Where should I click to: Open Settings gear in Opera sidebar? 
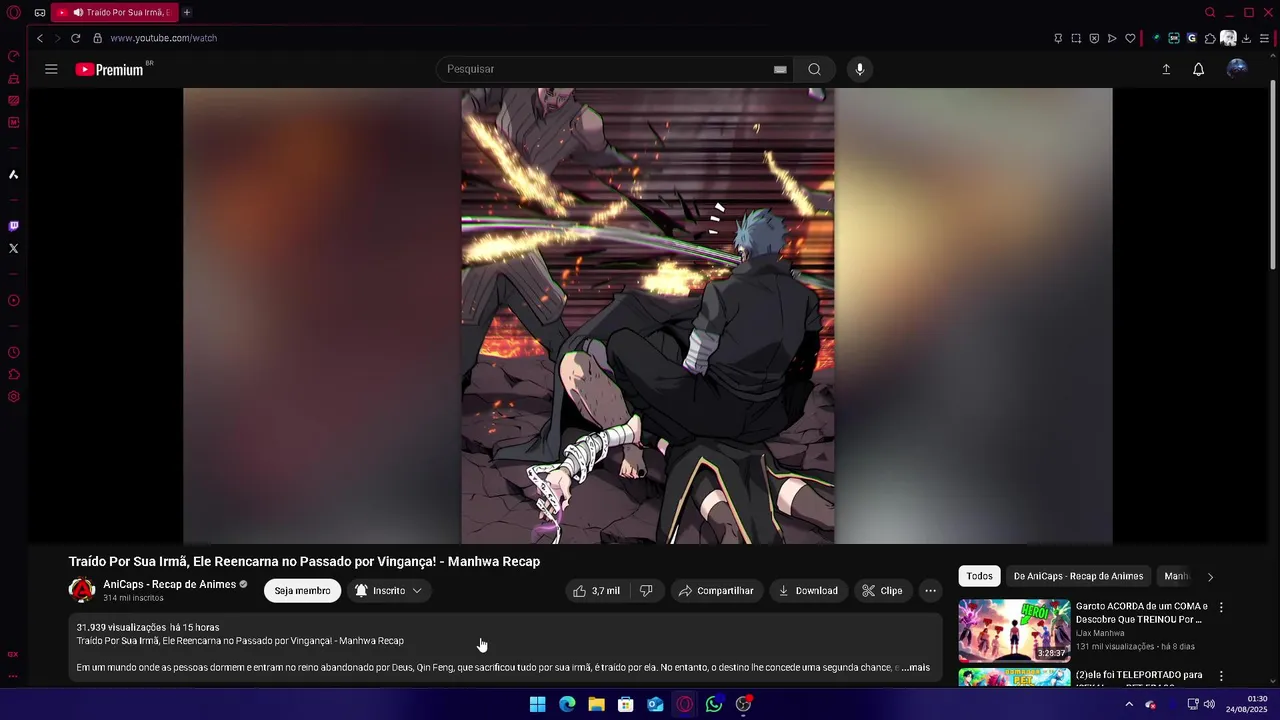(13, 397)
